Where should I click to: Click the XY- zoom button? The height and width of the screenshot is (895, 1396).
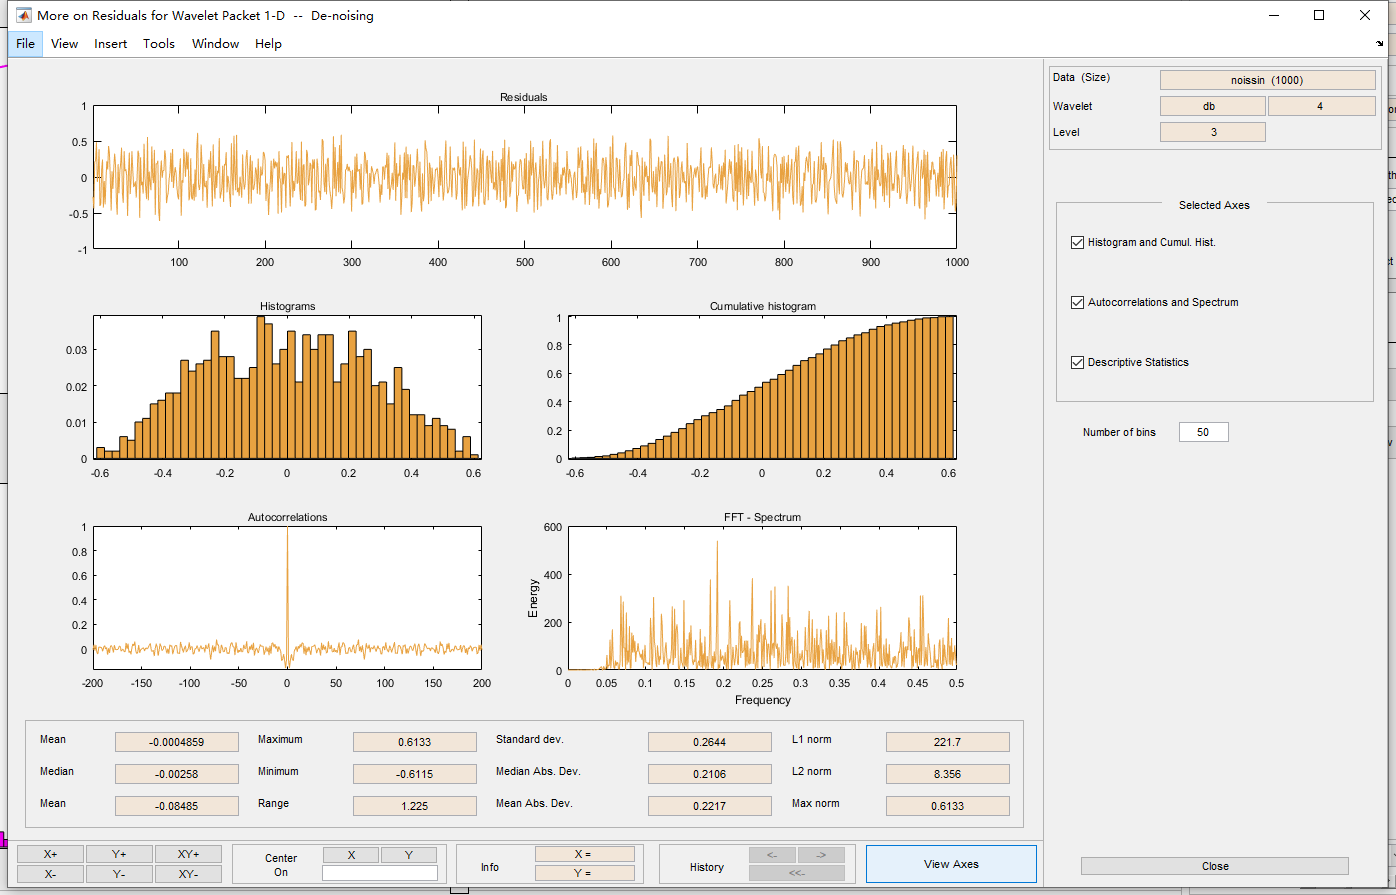tap(188, 873)
